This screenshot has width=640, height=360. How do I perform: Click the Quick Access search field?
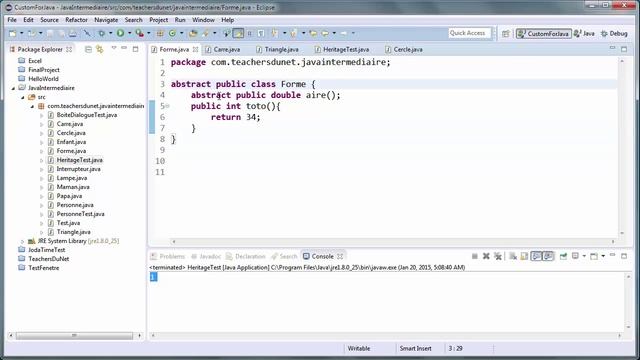coord(469,33)
